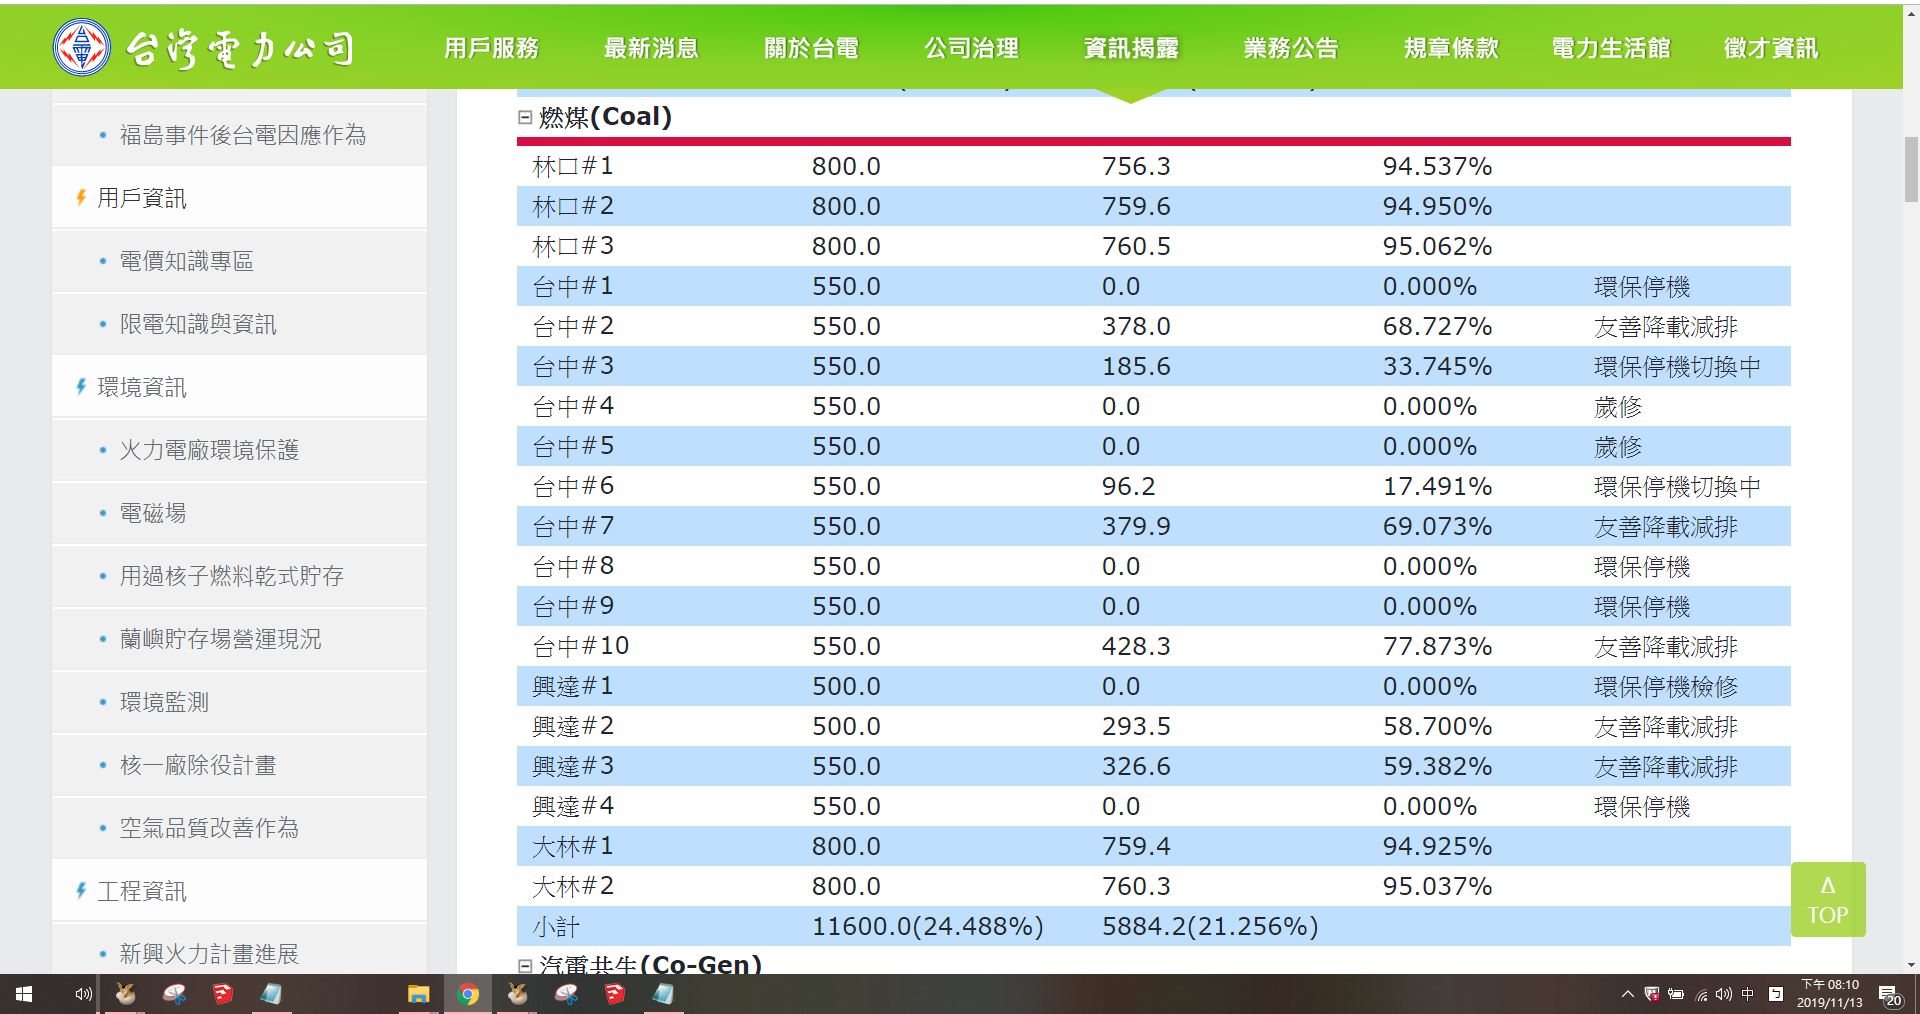Click the page vertical scrollbar thumb

click(1911, 170)
